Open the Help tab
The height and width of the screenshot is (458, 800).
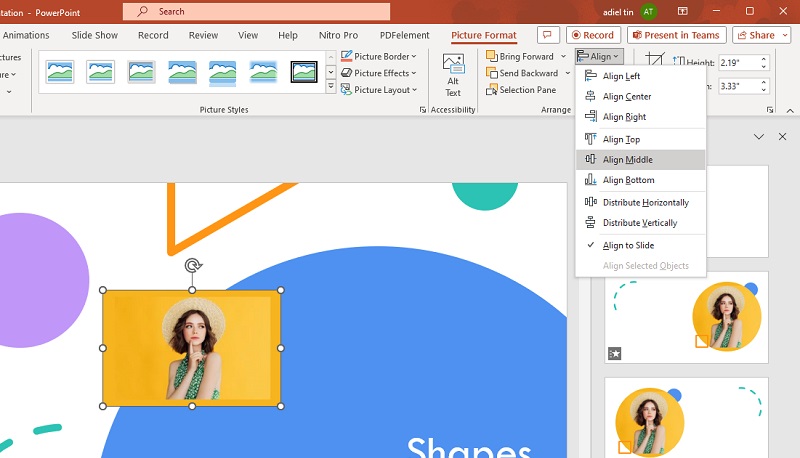coord(288,35)
